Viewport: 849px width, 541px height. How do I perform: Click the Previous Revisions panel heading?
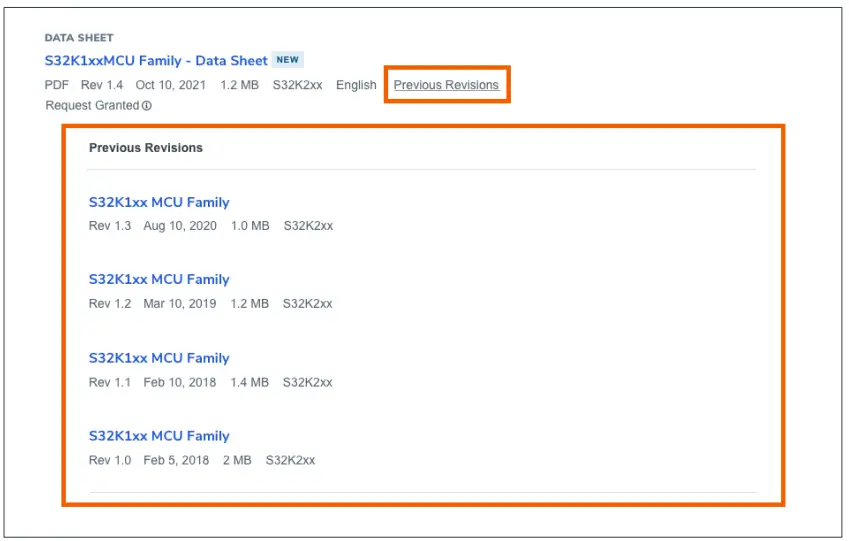pyautogui.click(x=146, y=148)
